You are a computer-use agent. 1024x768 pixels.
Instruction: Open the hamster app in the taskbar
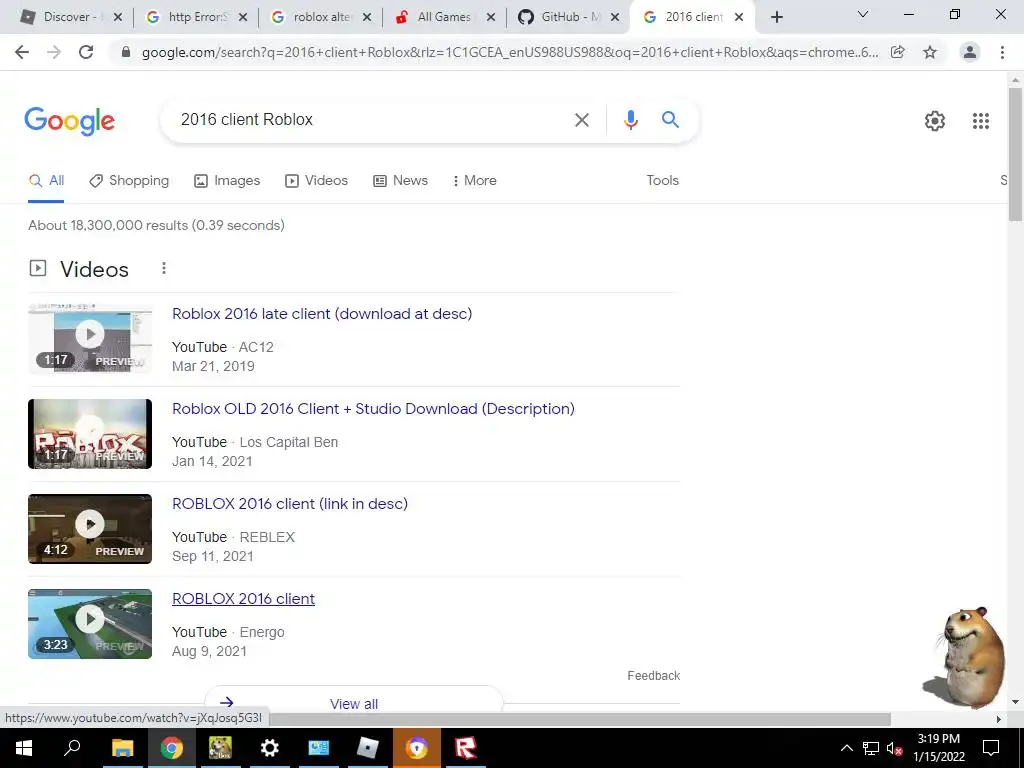tap(220, 748)
